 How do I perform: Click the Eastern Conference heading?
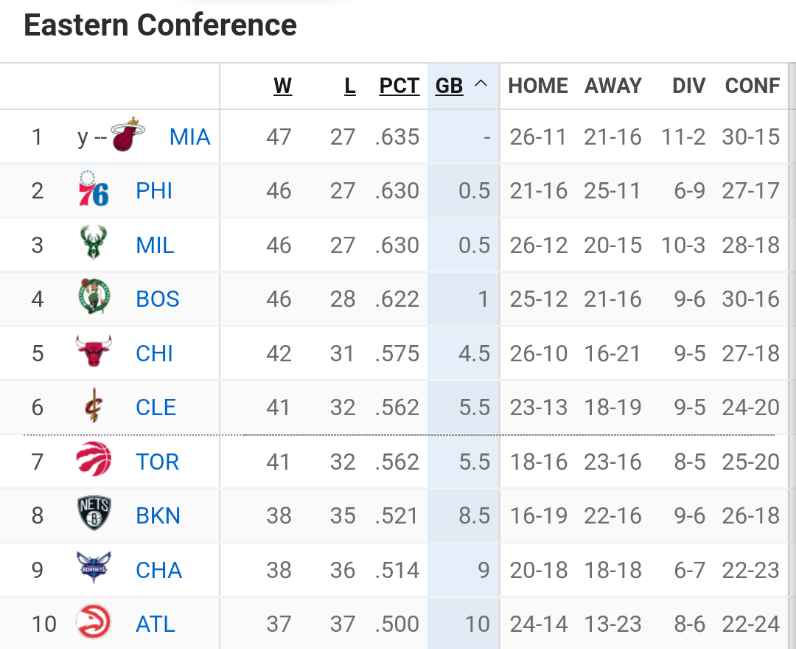pyautogui.click(x=160, y=25)
